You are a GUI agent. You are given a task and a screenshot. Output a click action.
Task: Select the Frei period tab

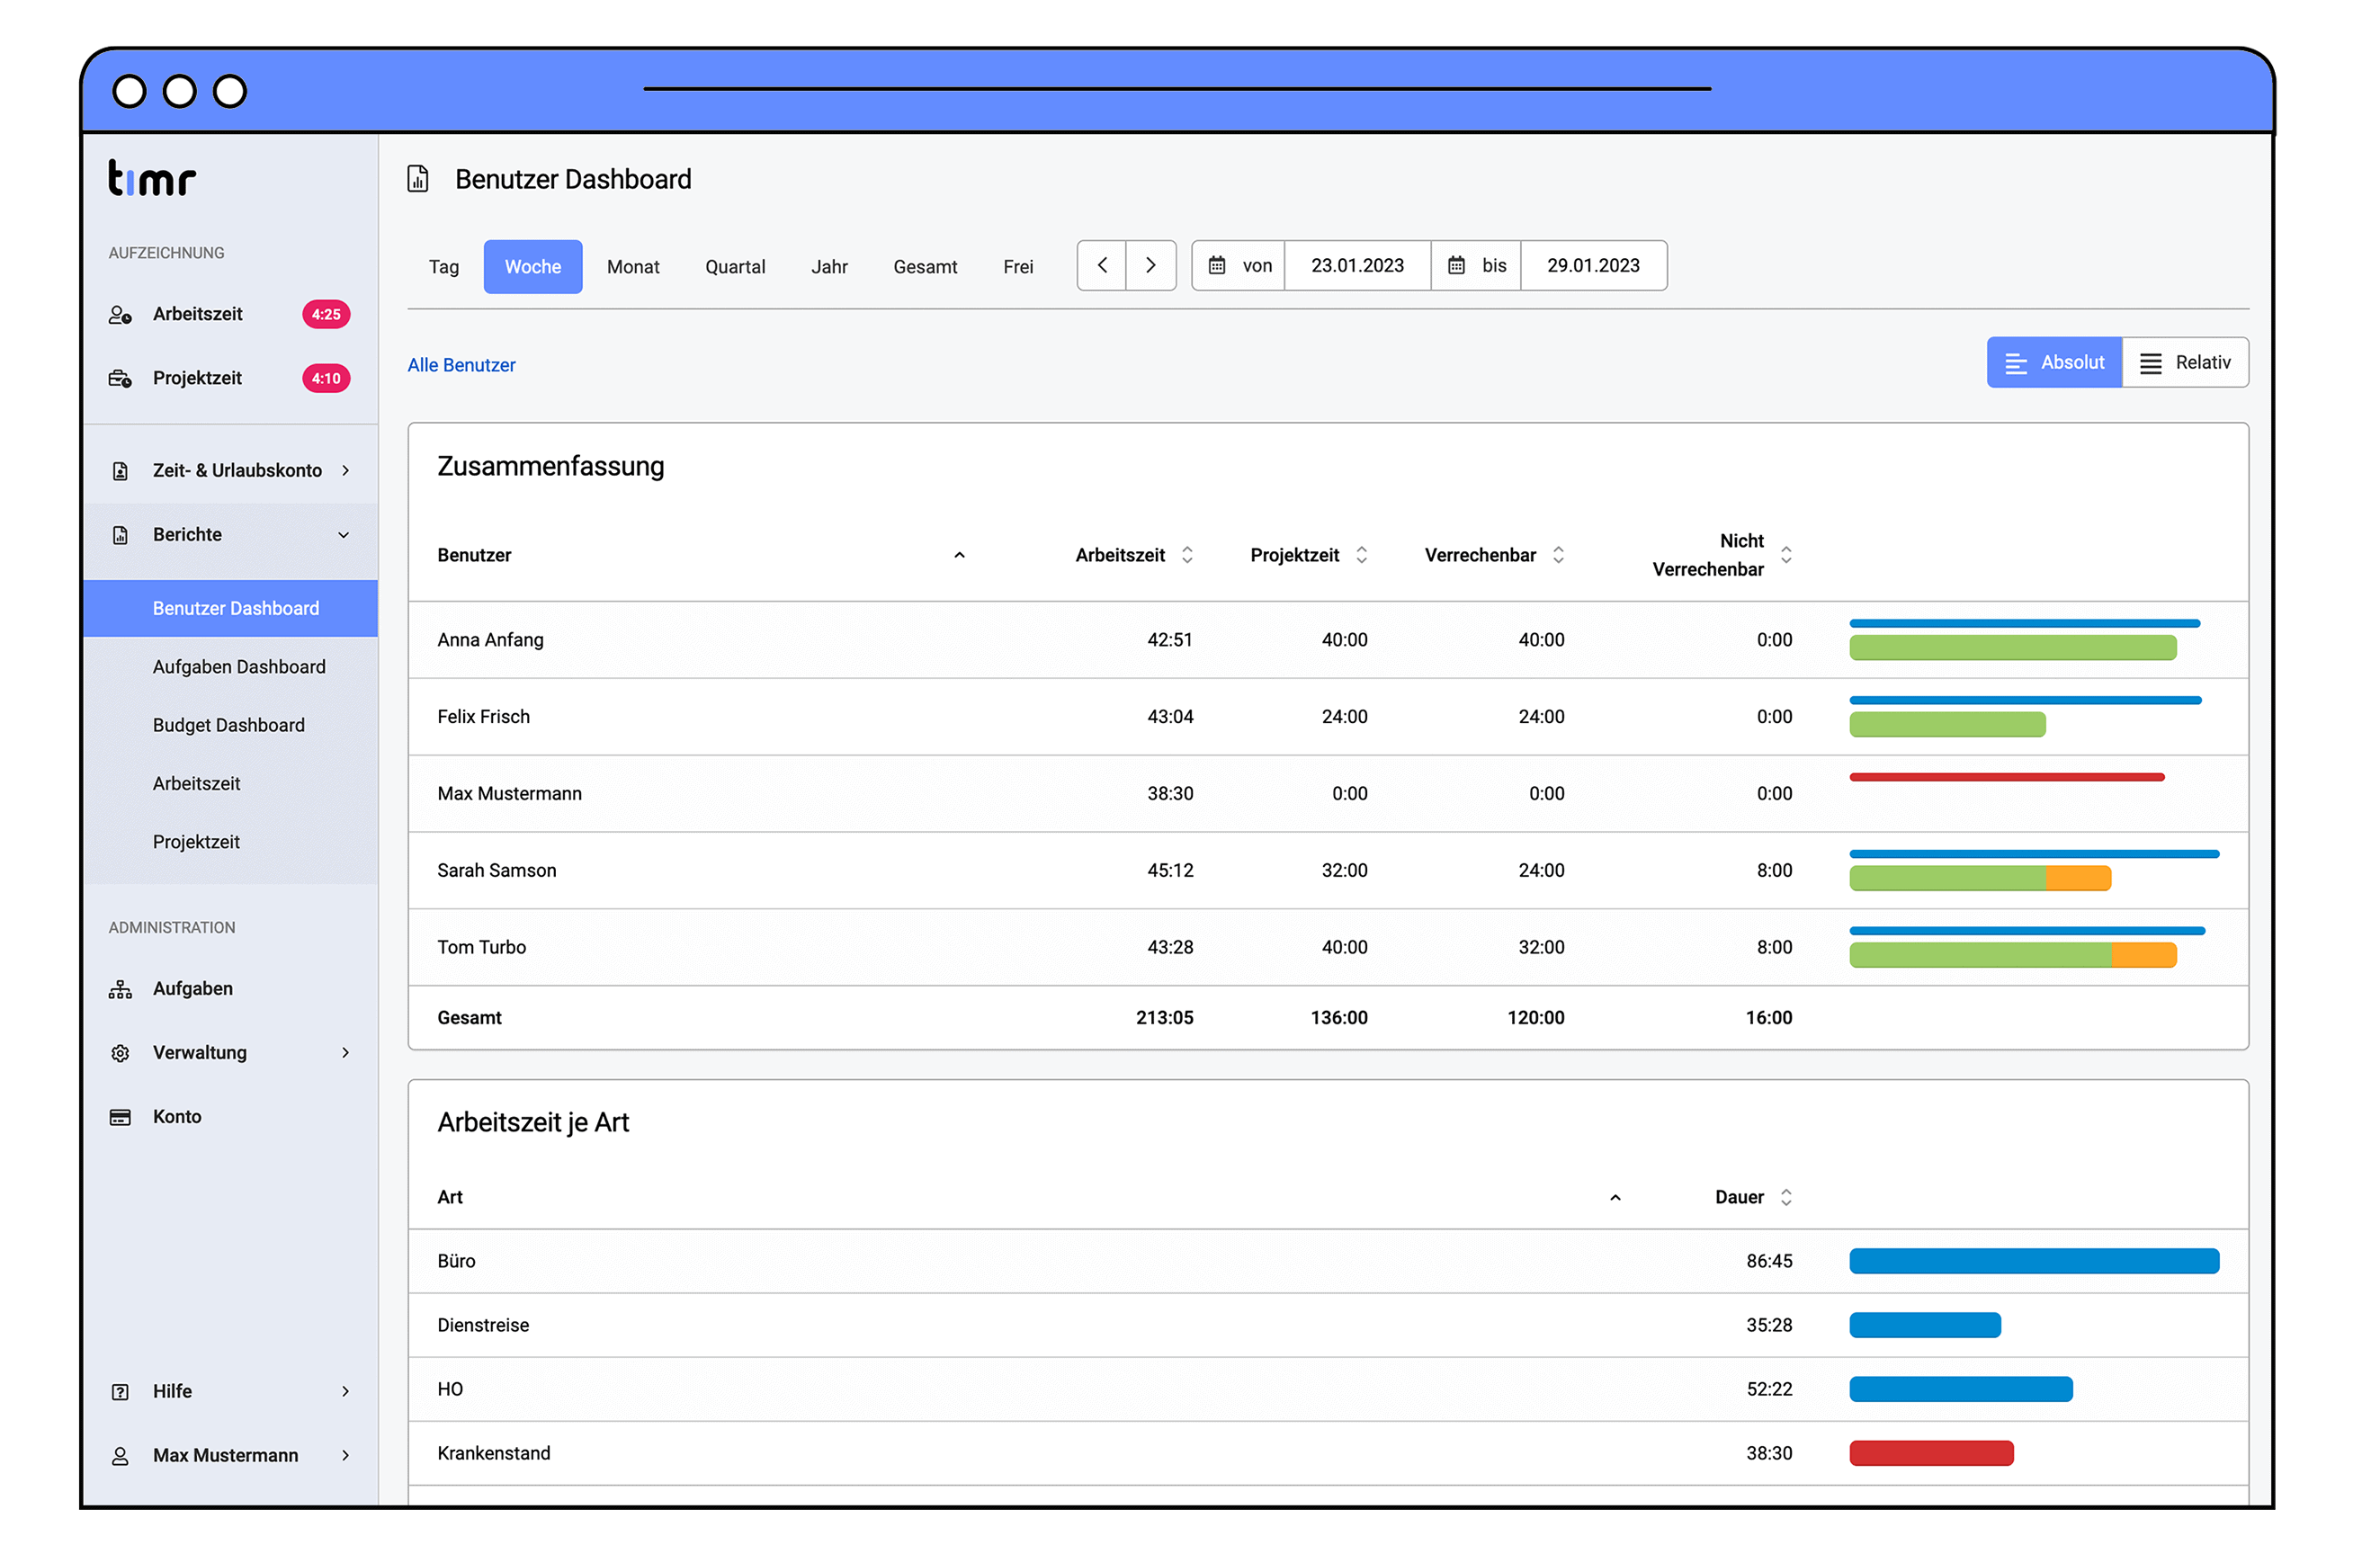coord(1018,267)
